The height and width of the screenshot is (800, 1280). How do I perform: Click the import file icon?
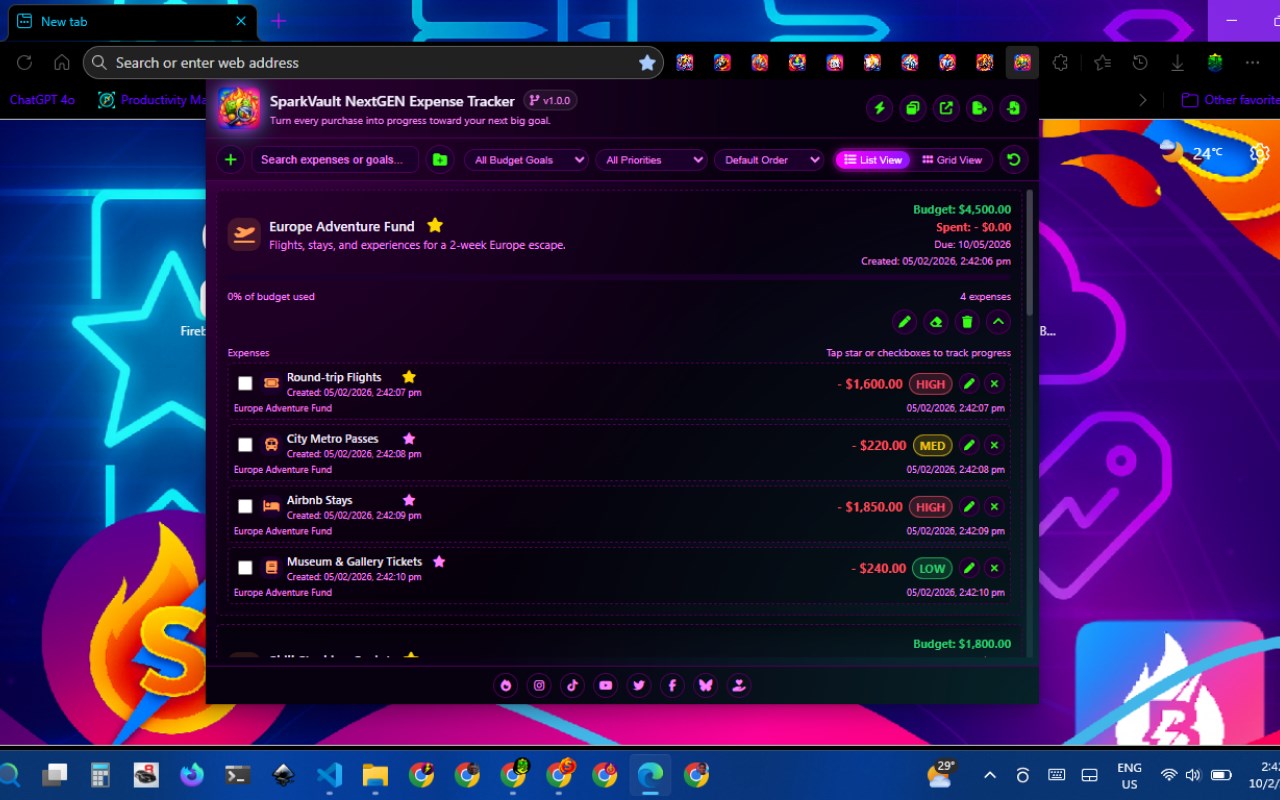[1014, 108]
